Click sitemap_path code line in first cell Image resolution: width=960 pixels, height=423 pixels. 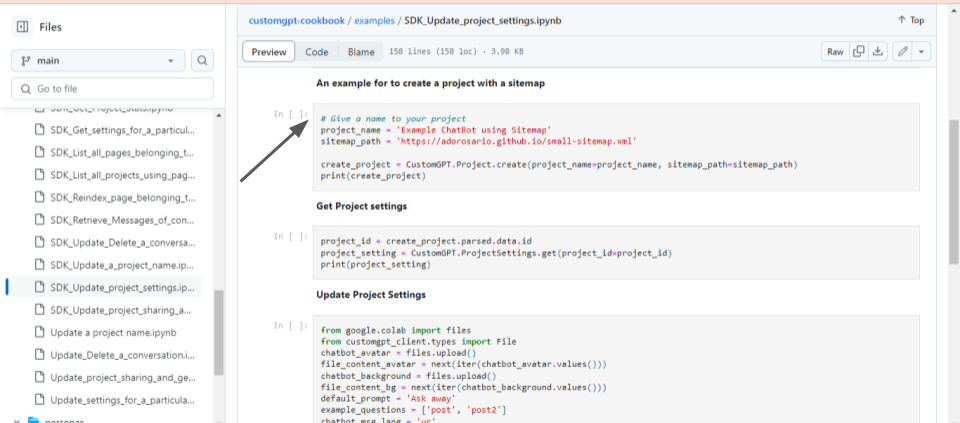tap(479, 141)
